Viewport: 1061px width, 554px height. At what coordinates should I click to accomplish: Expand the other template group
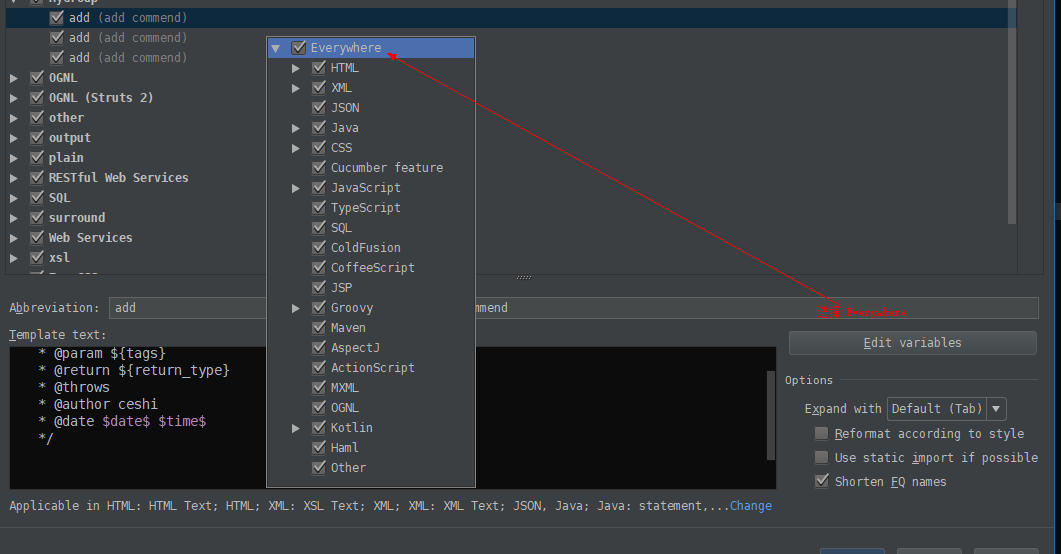[14, 118]
